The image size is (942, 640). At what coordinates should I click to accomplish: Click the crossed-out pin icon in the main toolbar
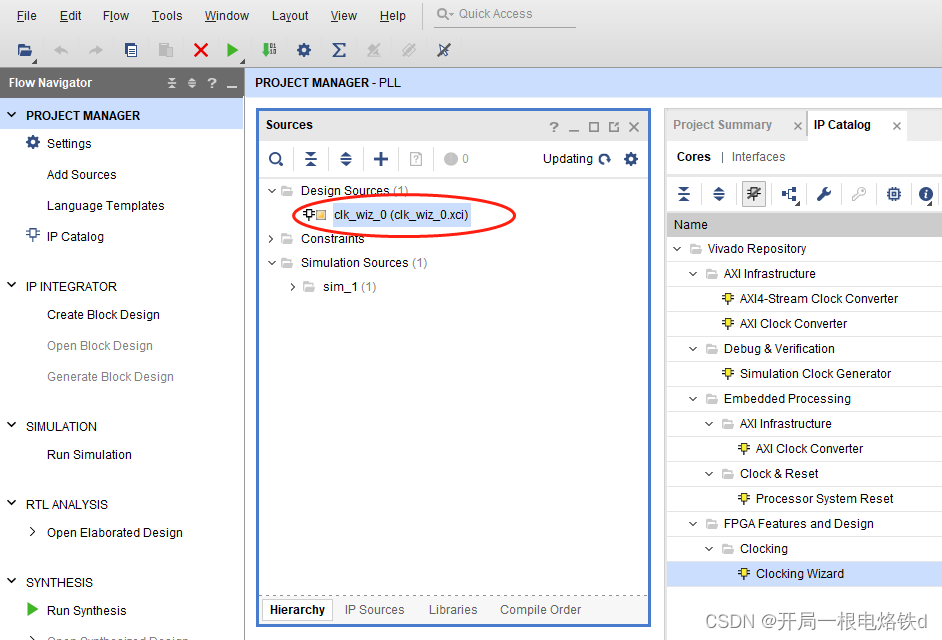[444, 50]
